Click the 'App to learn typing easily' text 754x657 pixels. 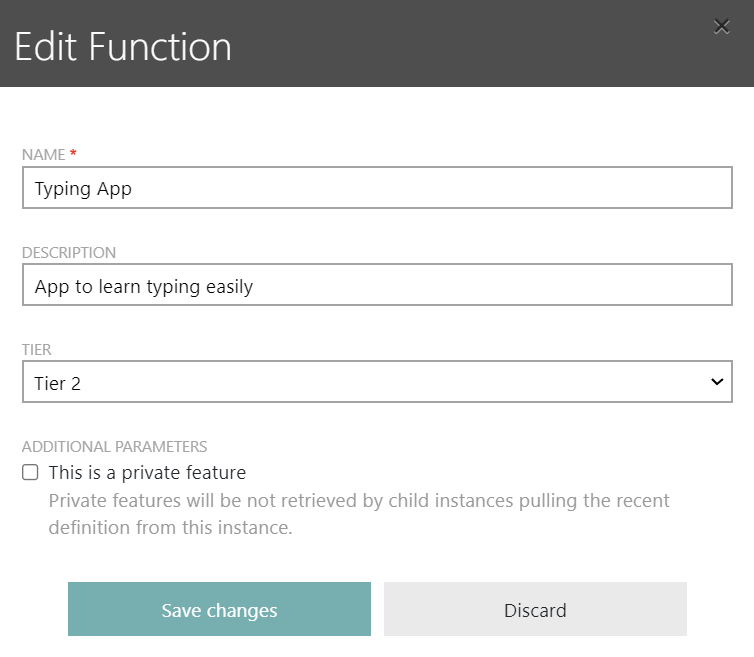(144, 287)
